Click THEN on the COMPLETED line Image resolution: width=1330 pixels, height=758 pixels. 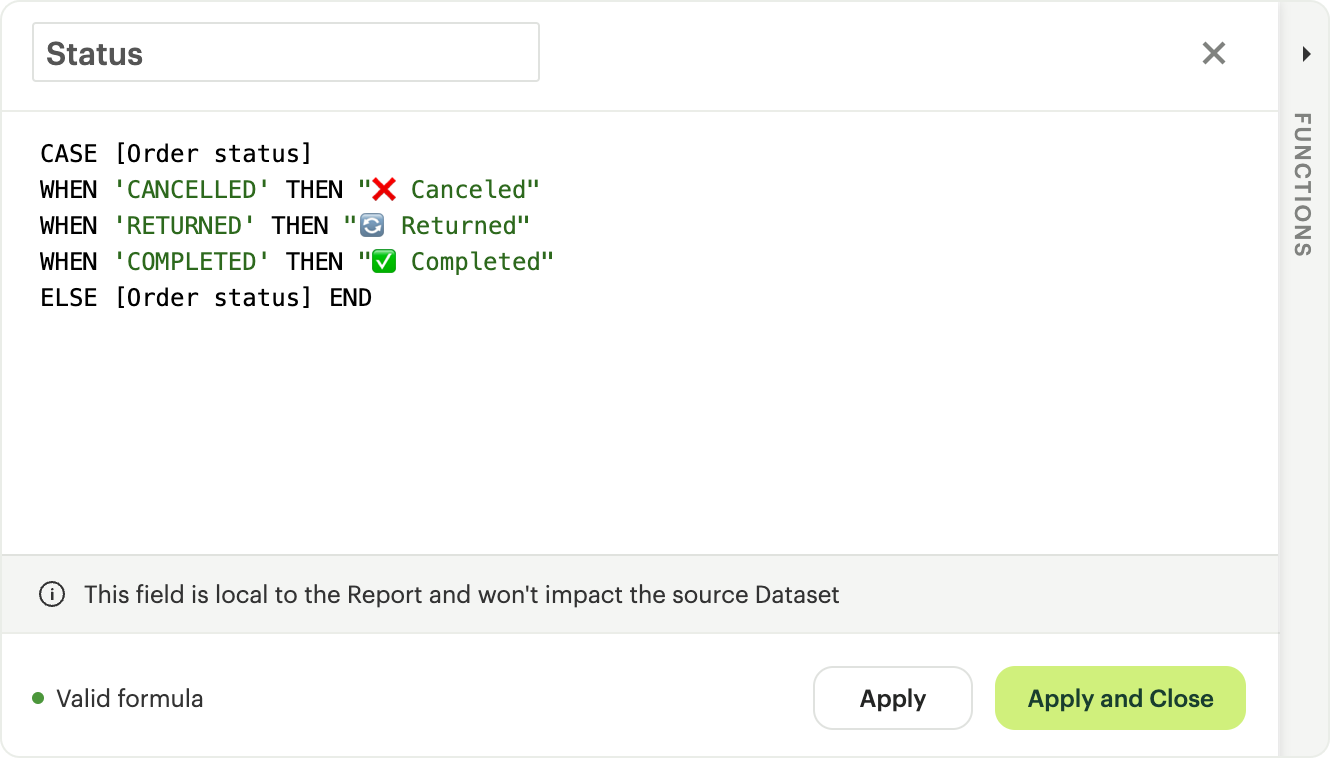click(315, 262)
